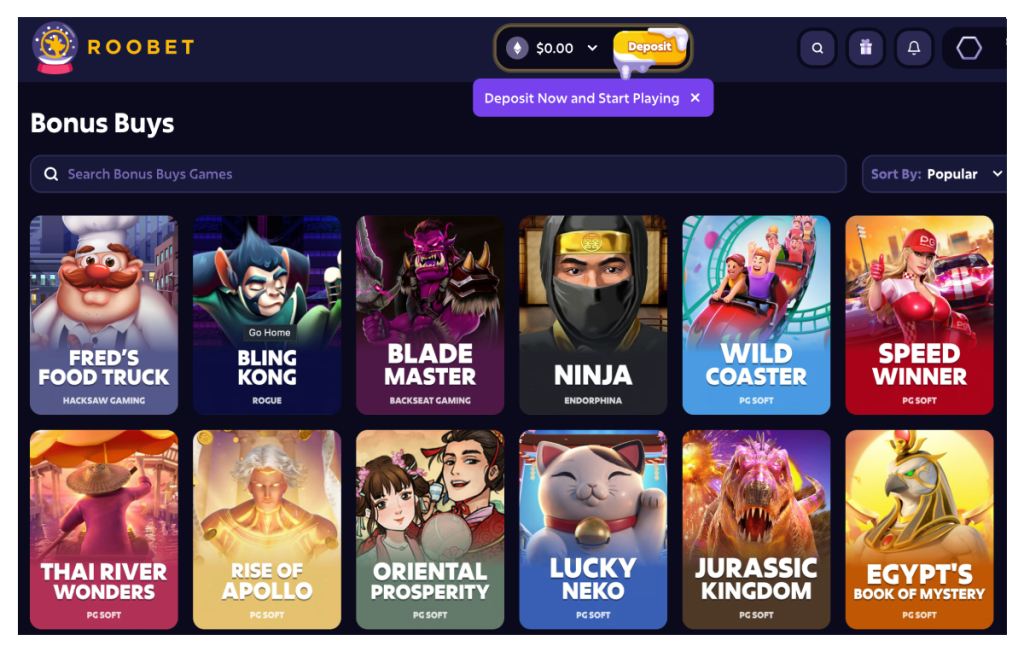Click the ROOBET wordmark link

click(141, 48)
